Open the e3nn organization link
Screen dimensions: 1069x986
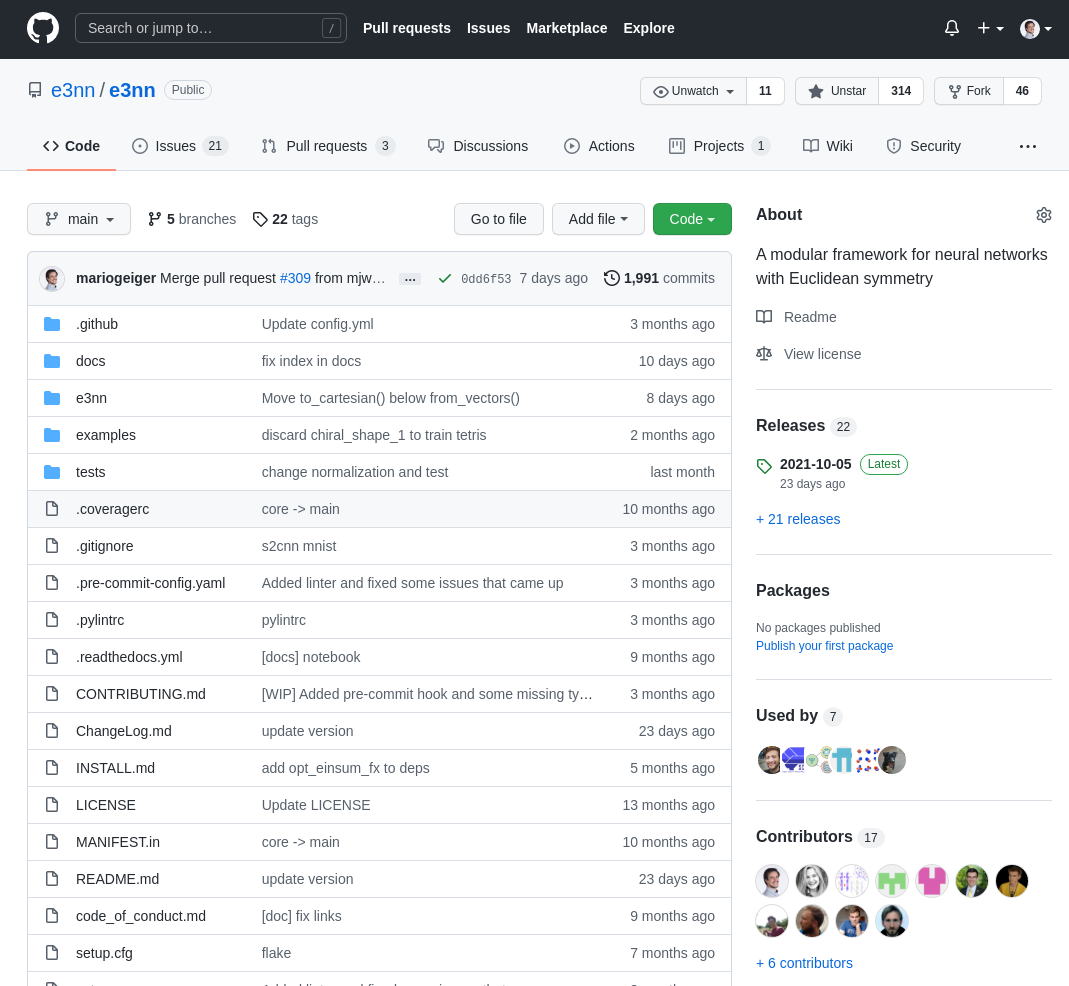click(x=73, y=90)
